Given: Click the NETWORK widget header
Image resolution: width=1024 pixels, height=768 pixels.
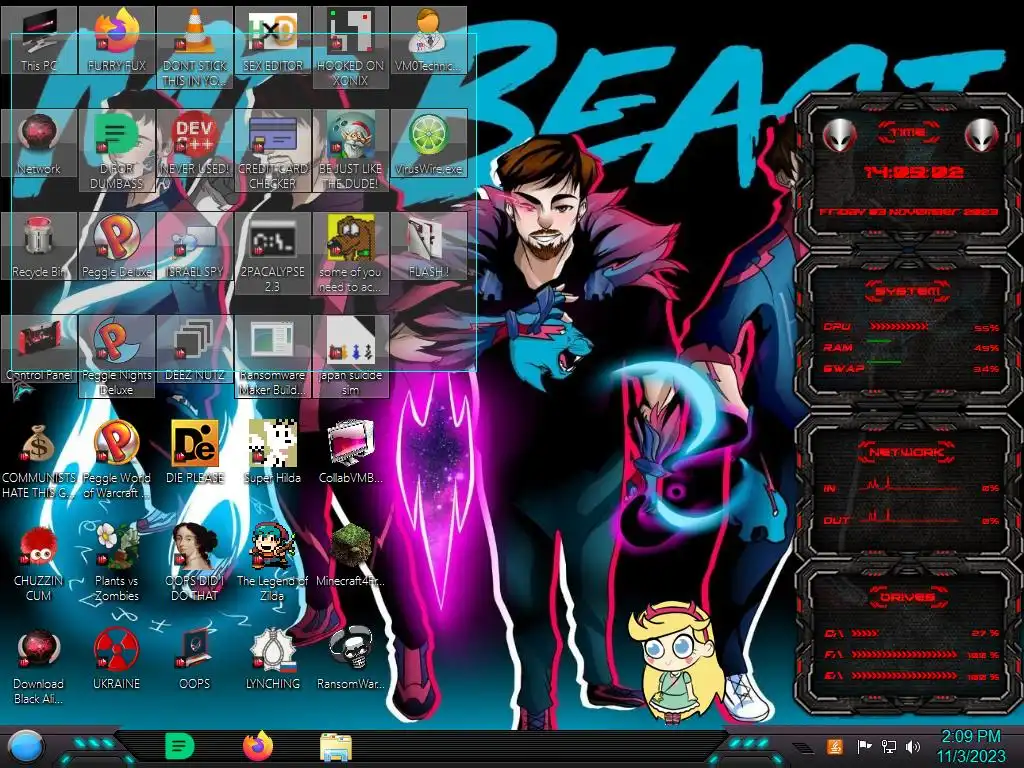Looking at the screenshot, I should pos(908,452).
